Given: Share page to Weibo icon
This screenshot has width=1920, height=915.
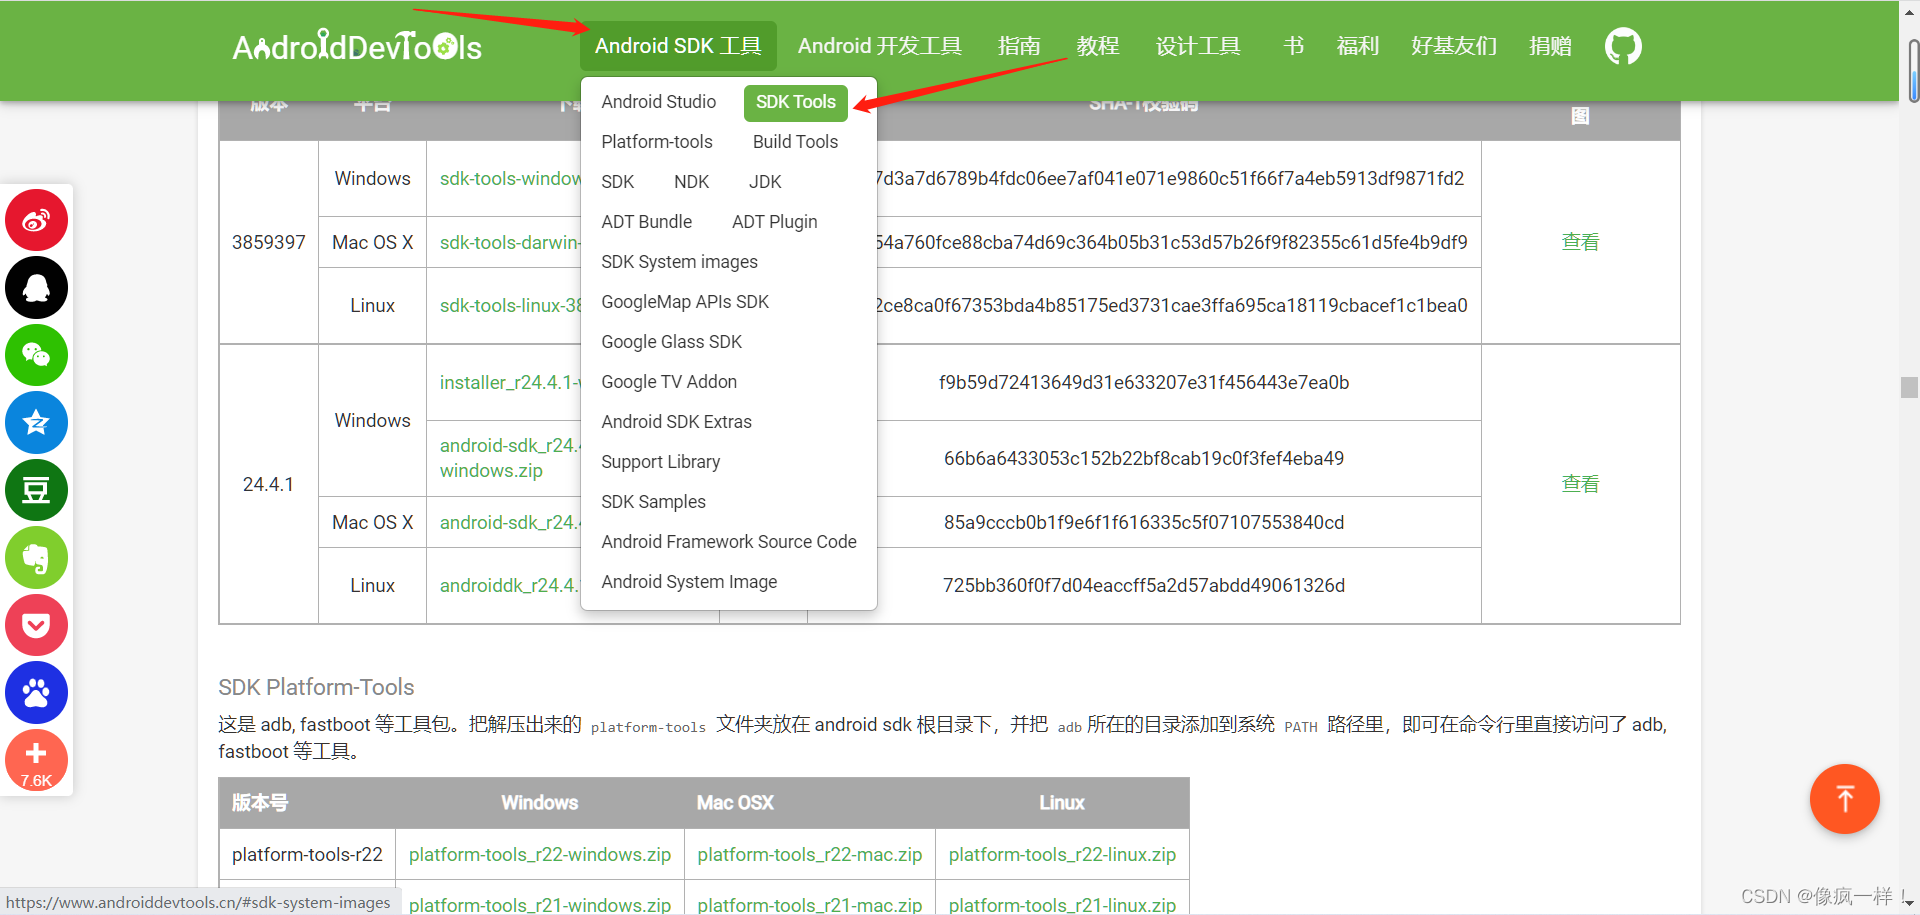Looking at the screenshot, I should [36, 220].
